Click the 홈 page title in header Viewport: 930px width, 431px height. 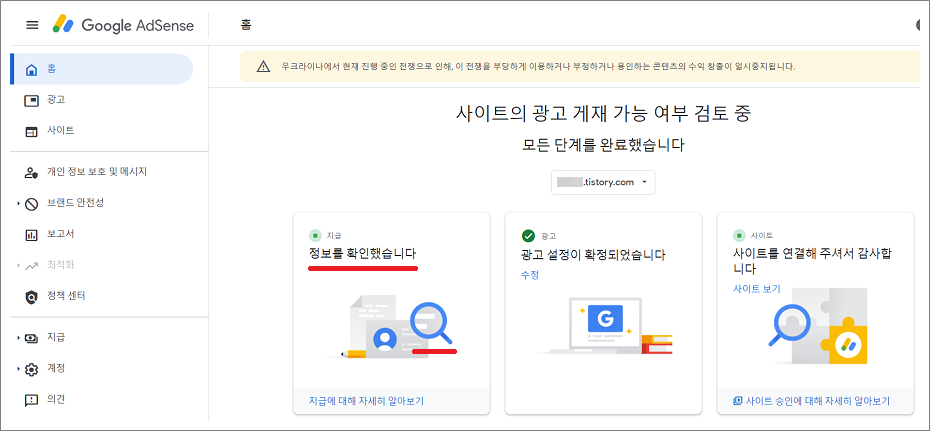(246, 25)
